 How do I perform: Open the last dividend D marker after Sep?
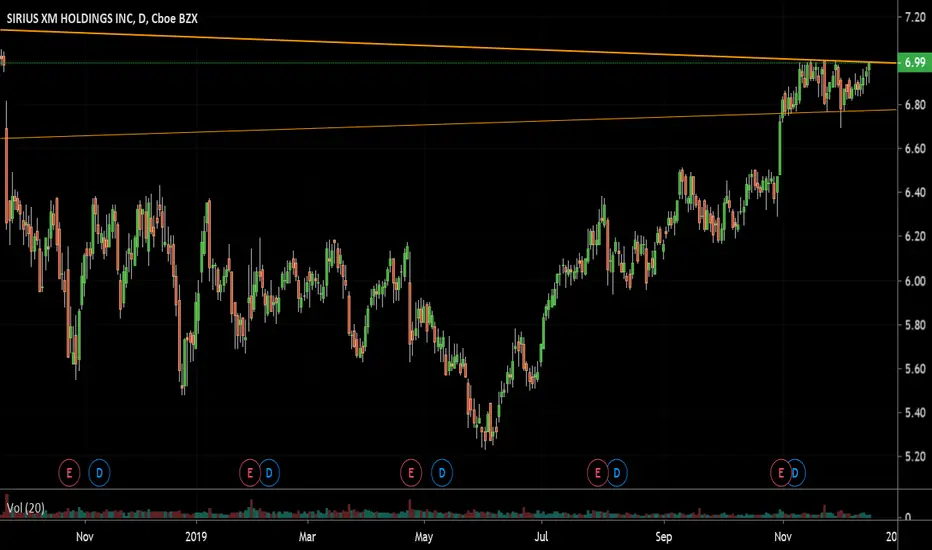[x=795, y=473]
